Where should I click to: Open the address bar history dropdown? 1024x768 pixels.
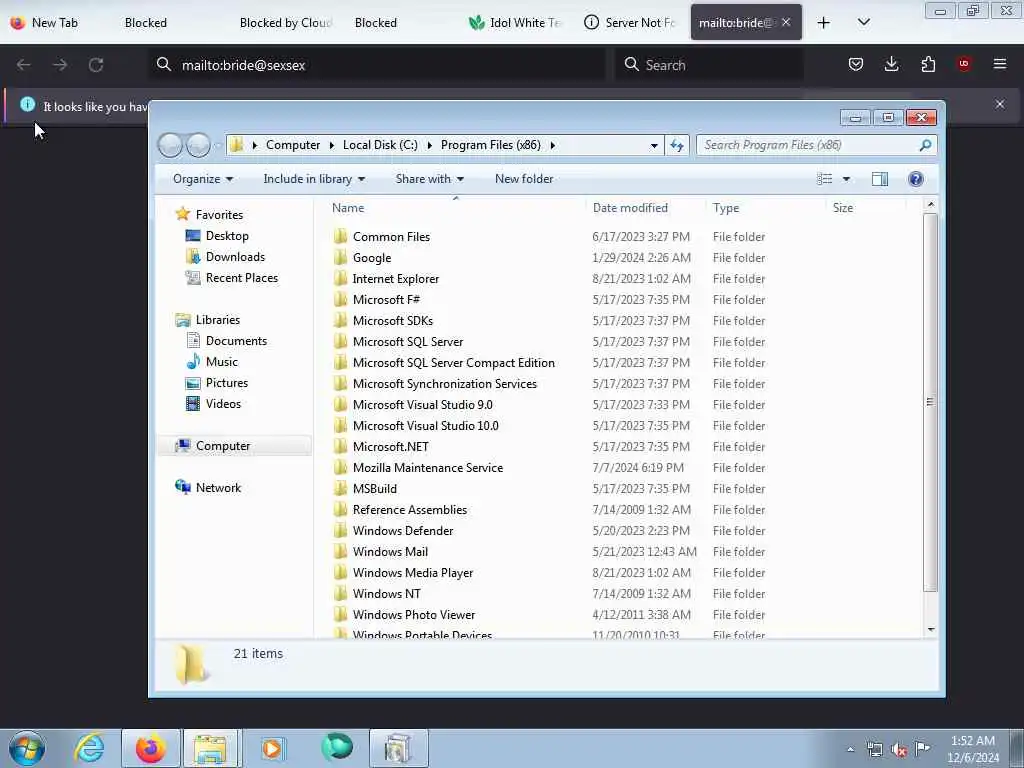(654, 146)
